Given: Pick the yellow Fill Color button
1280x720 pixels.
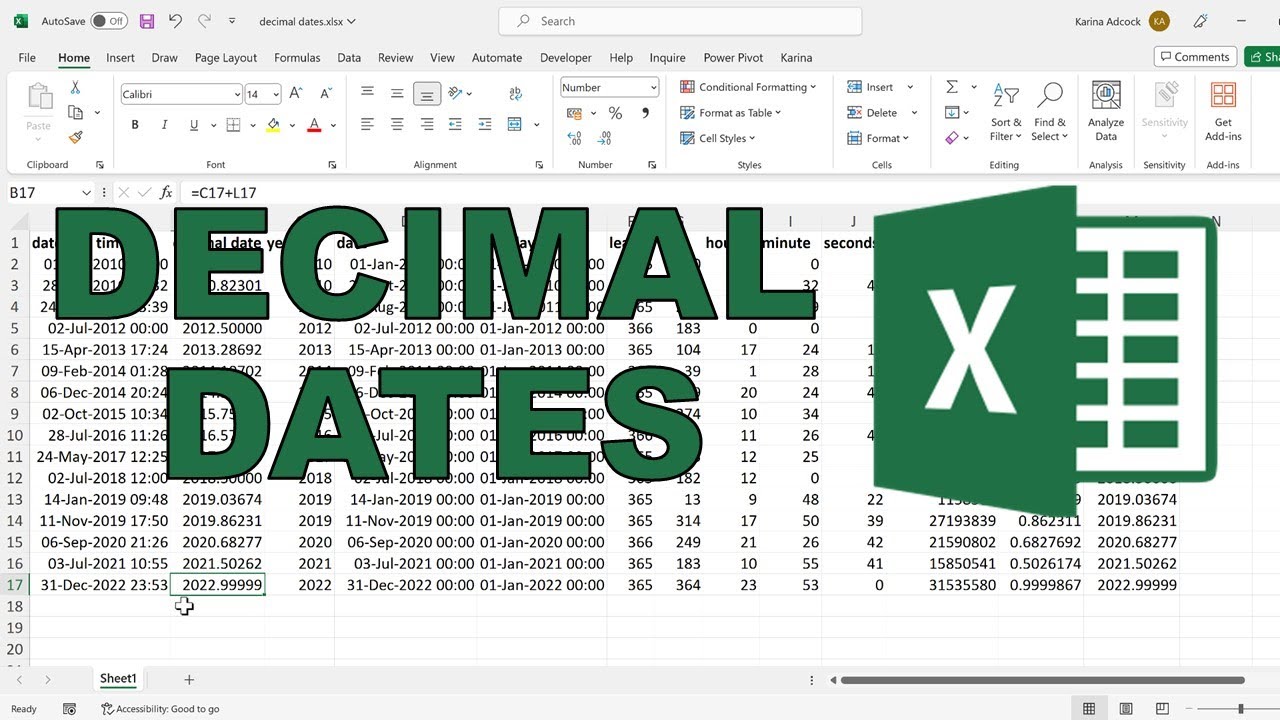Looking at the screenshot, I should click(273, 125).
